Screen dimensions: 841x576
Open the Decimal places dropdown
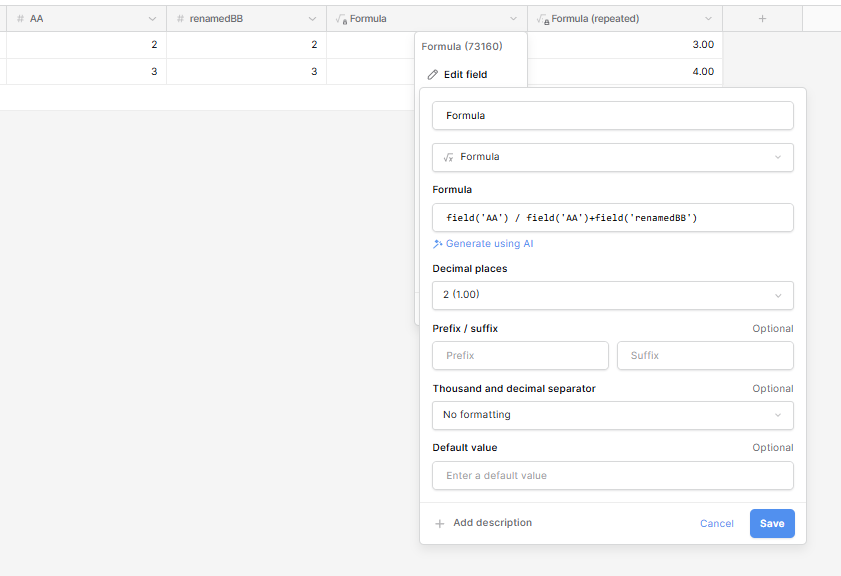coord(613,295)
